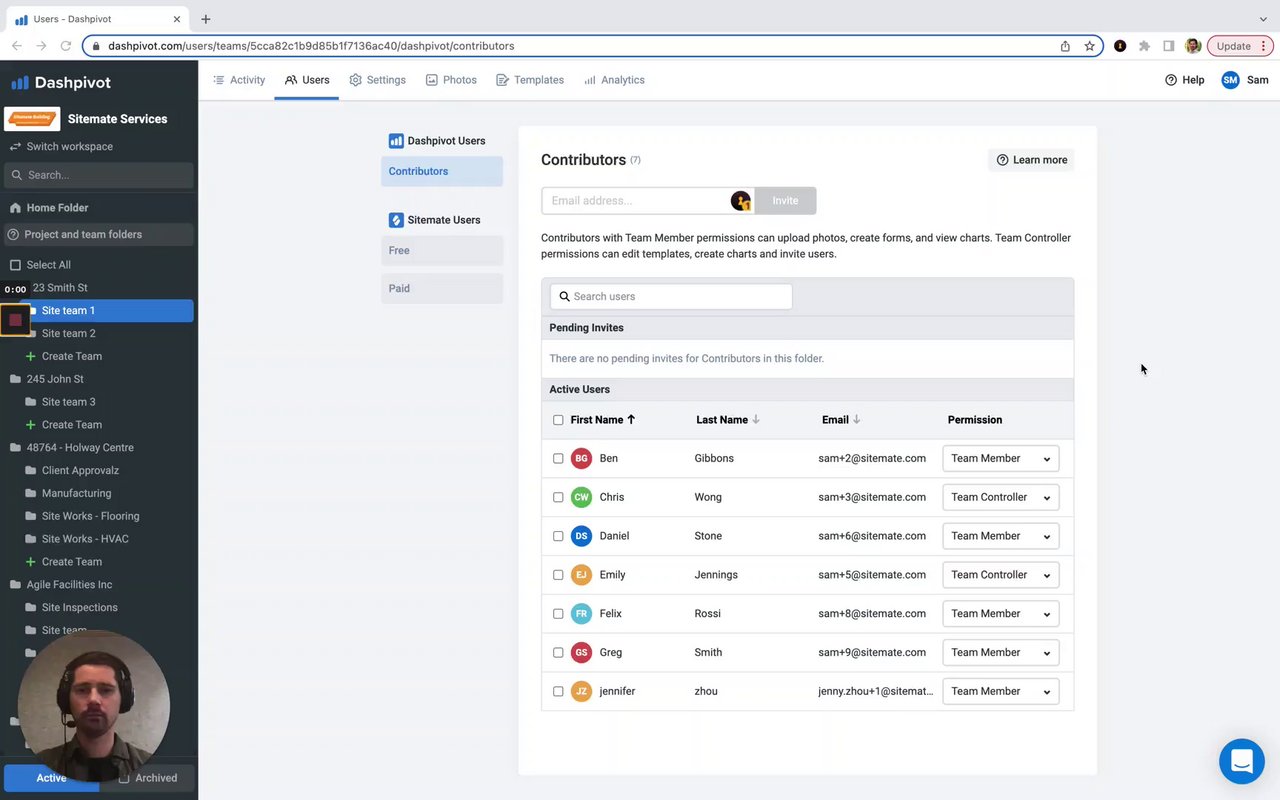Open the Analytics tab

[614, 80]
